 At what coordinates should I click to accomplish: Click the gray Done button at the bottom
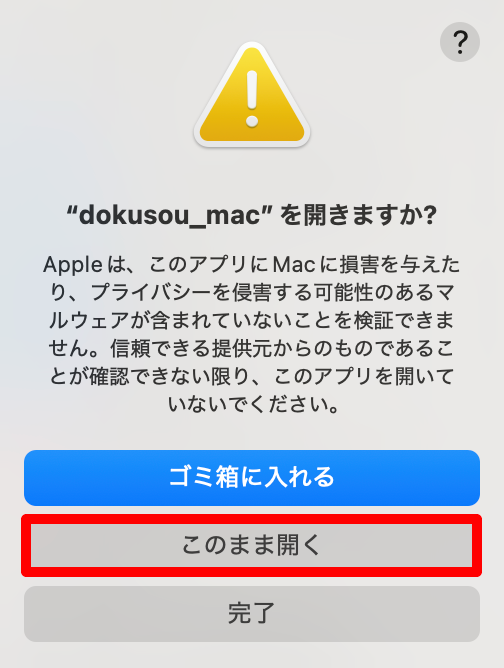pyautogui.click(x=252, y=614)
